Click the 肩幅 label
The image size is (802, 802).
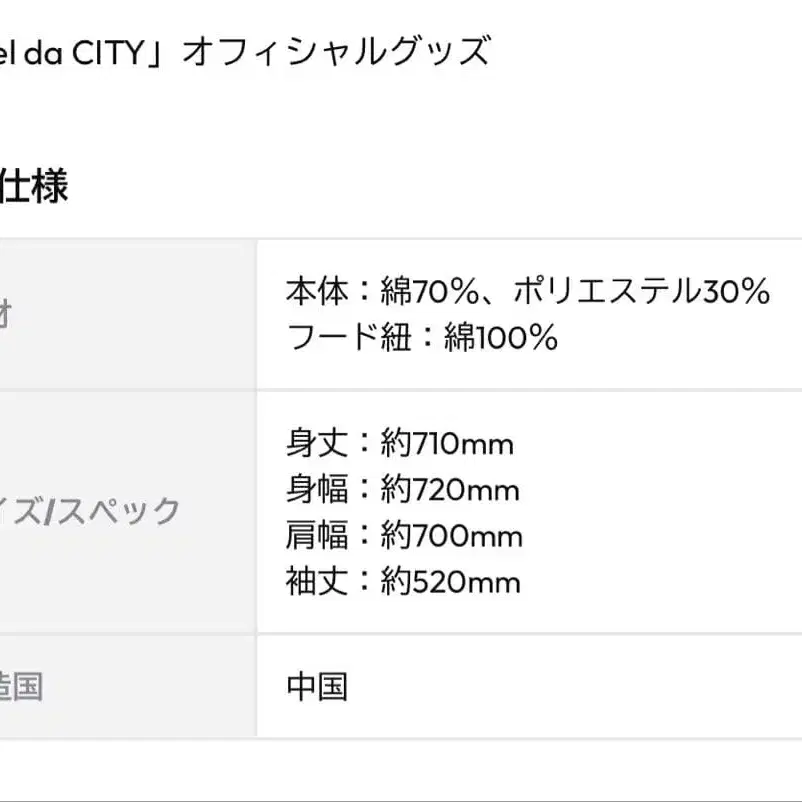[316, 536]
